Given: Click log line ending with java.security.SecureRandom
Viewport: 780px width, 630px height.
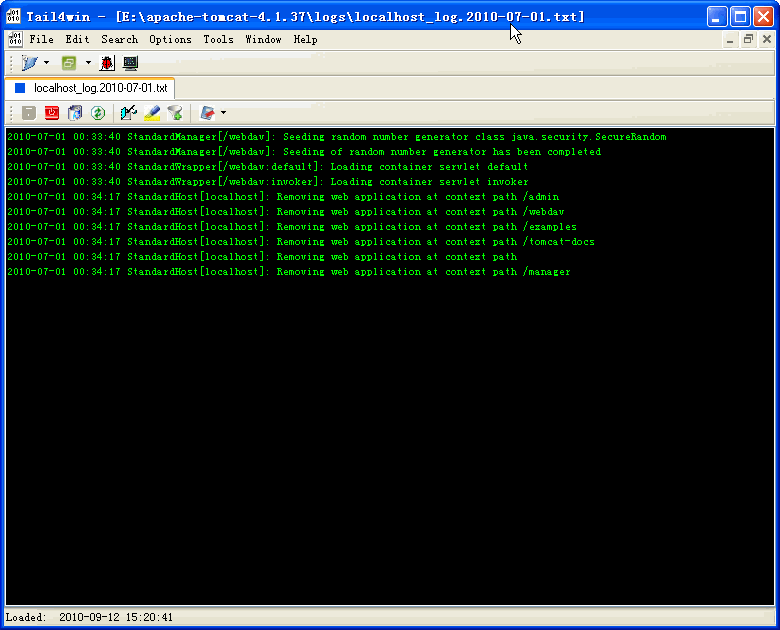Looking at the screenshot, I should coord(337,137).
